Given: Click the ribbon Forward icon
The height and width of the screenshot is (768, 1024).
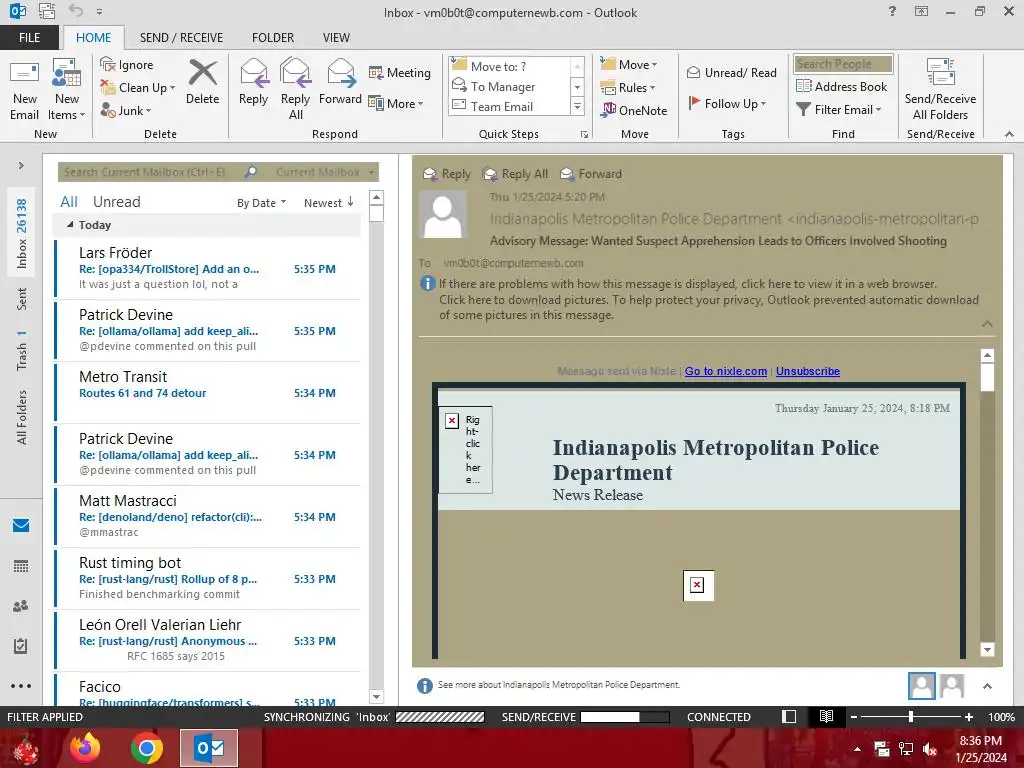Looking at the screenshot, I should coord(340,82).
